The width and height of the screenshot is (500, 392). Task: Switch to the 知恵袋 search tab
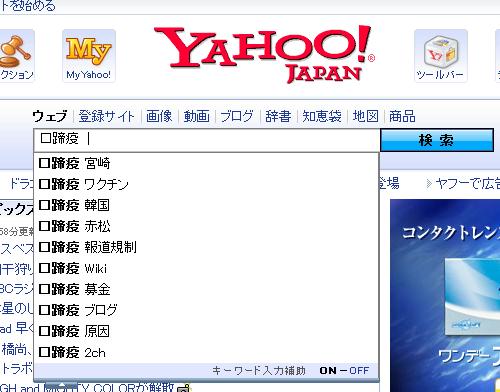tap(322, 116)
